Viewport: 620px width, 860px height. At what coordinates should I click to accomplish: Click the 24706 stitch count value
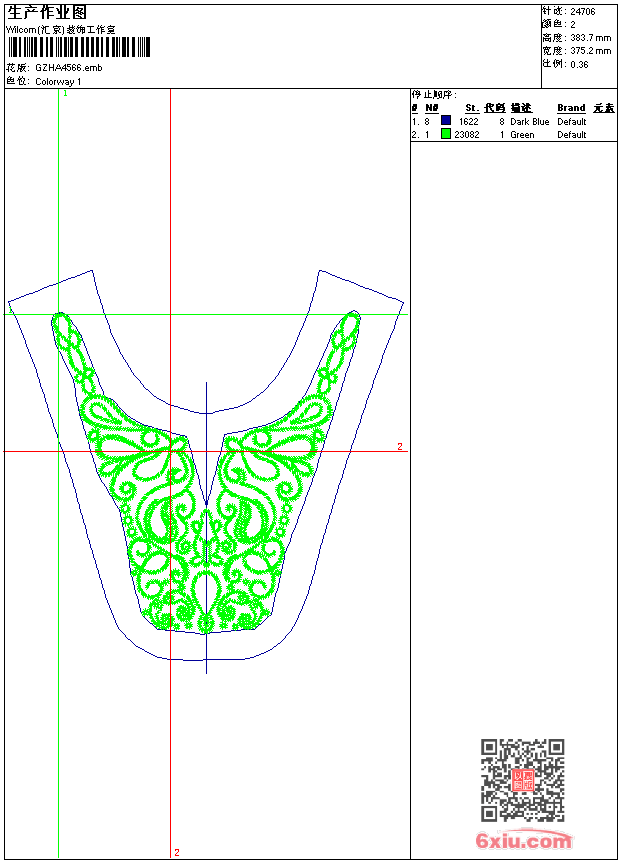coord(582,12)
